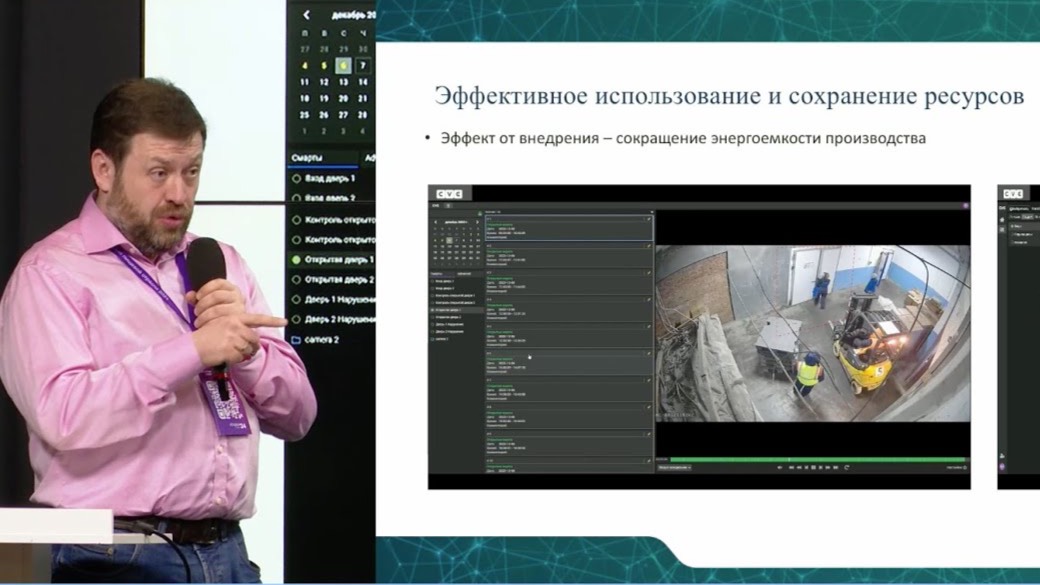Select the Дверь 2 Нарушение radio on the background screen

tap(296, 320)
